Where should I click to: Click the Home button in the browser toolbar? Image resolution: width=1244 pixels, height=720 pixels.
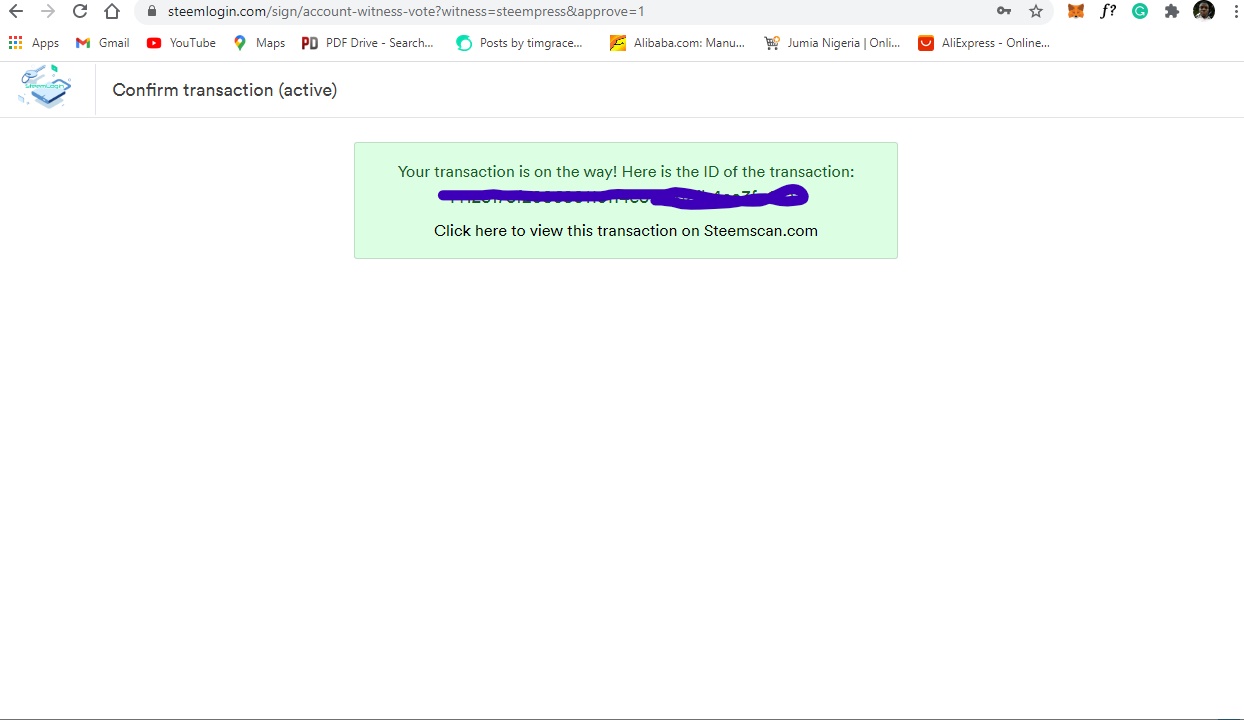coord(111,11)
